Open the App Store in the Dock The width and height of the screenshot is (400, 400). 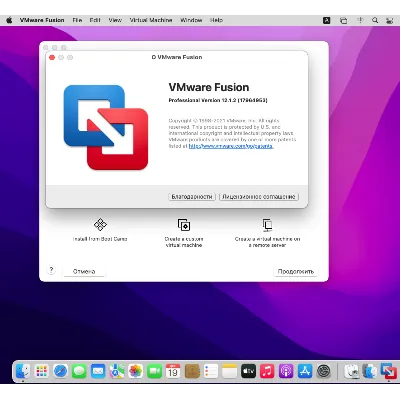click(305, 371)
